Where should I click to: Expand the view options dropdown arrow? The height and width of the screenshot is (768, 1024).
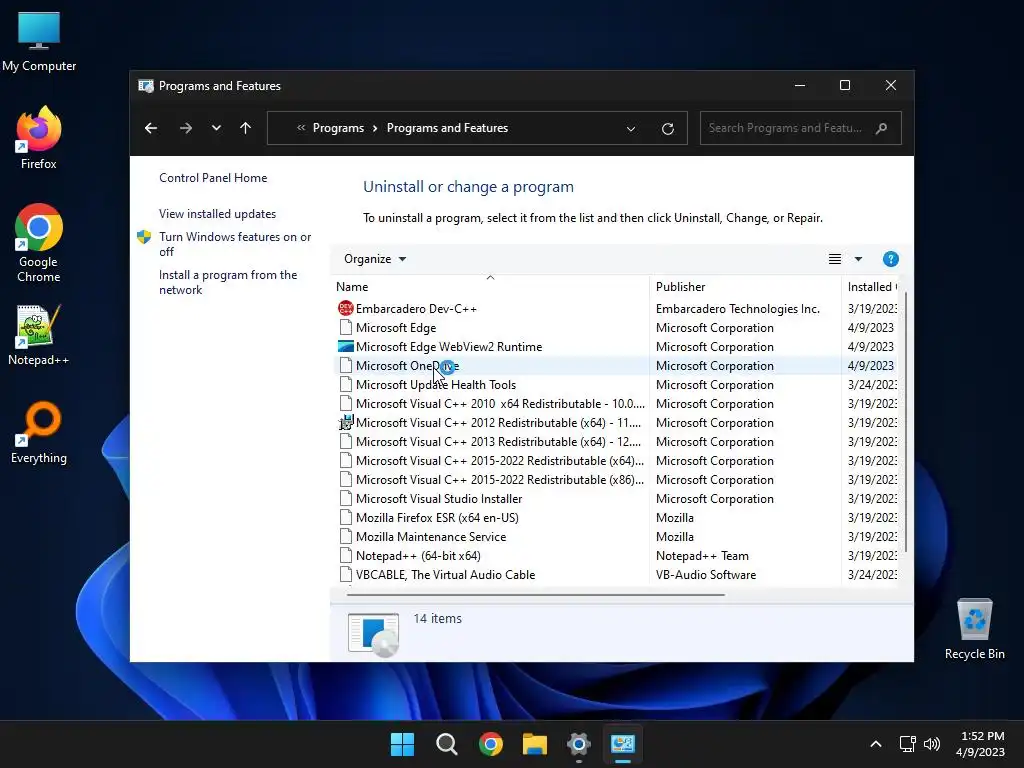[858, 259]
